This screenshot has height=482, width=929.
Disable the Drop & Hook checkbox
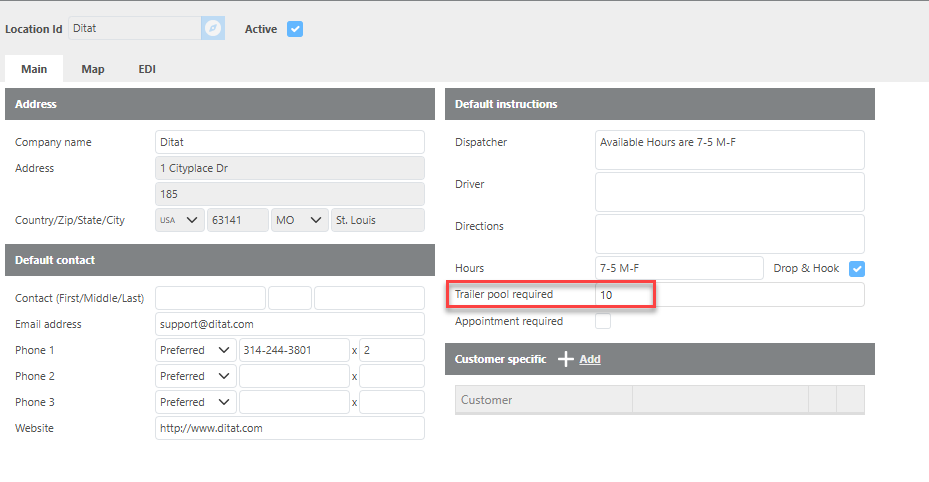(x=856, y=269)
